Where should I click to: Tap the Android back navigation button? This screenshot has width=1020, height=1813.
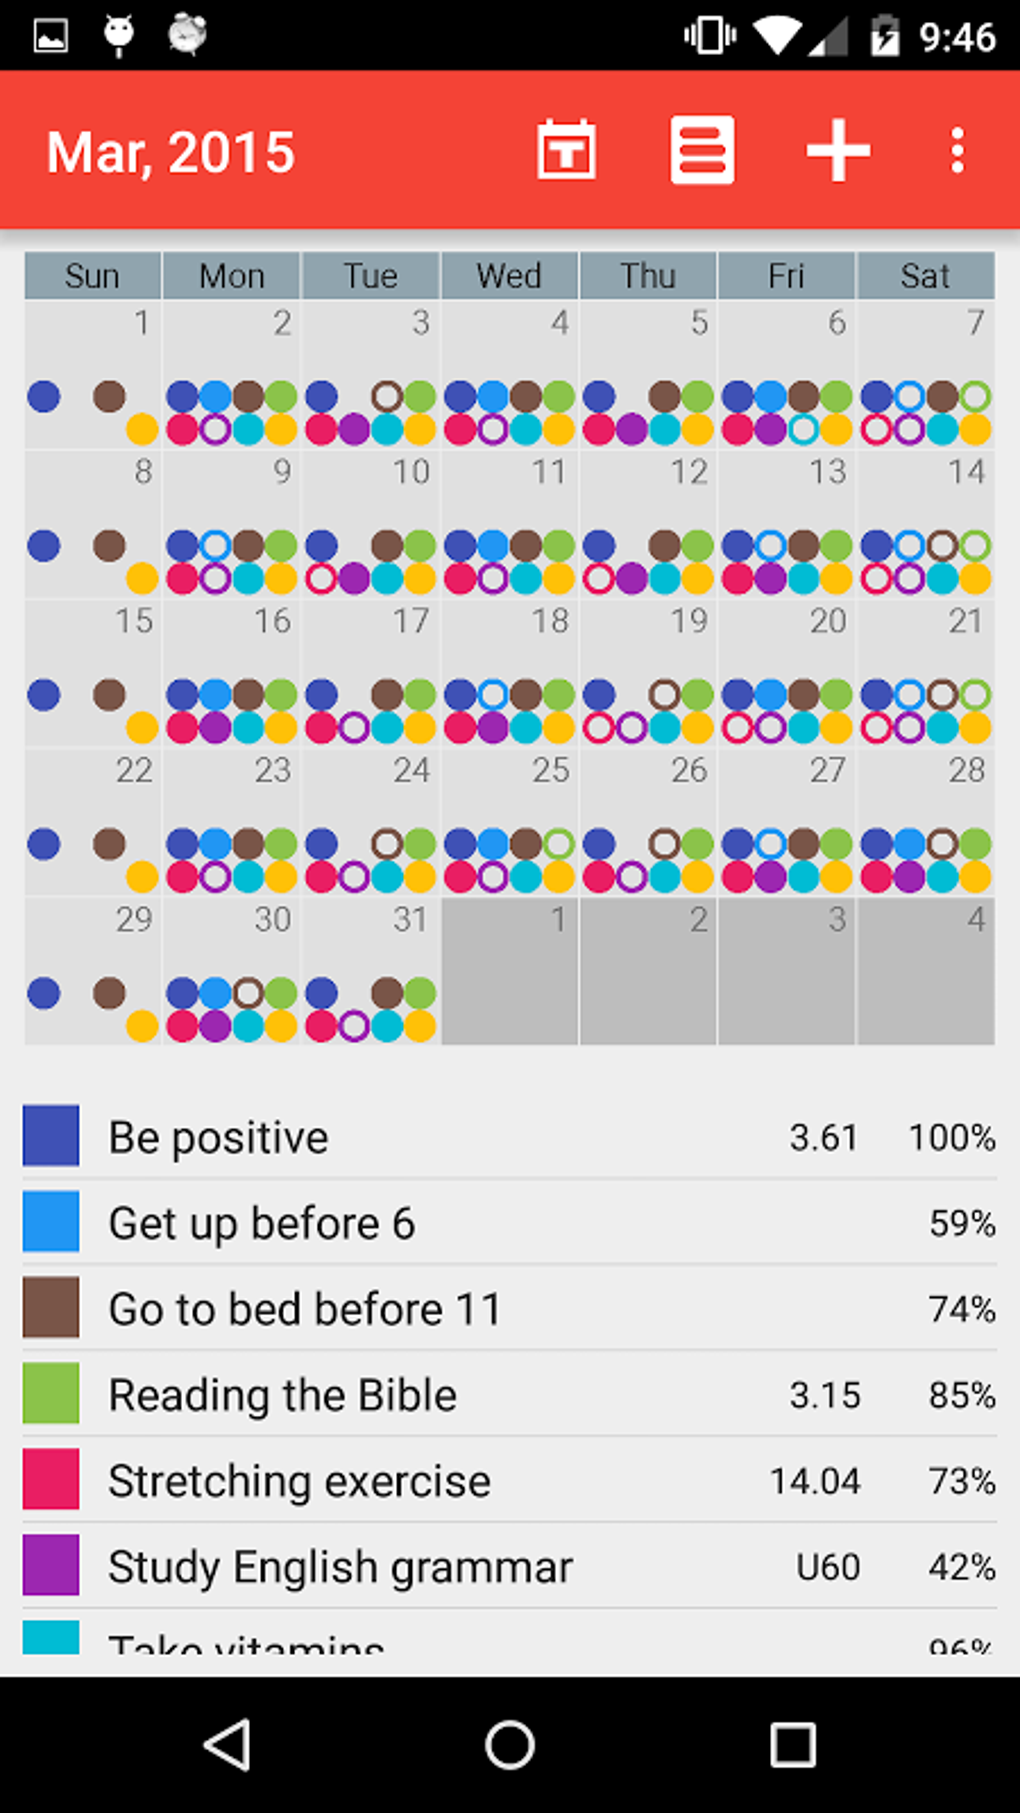point(228,1745)
